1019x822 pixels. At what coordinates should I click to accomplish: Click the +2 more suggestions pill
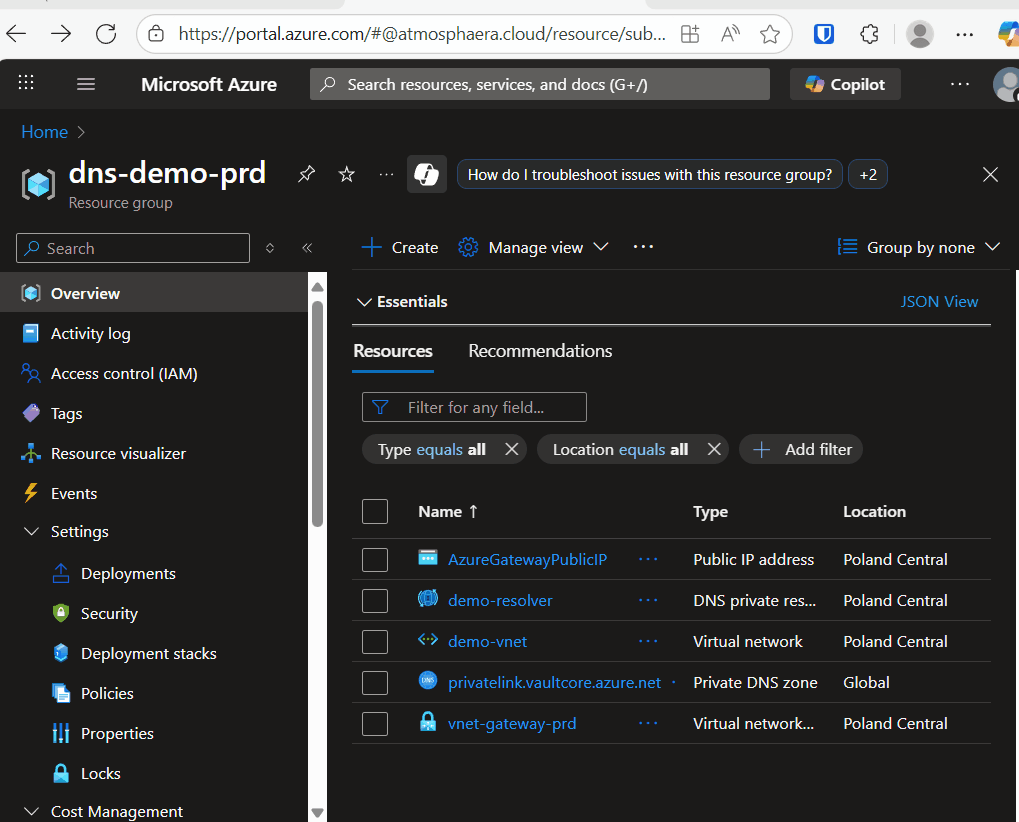tap(868, 174)
